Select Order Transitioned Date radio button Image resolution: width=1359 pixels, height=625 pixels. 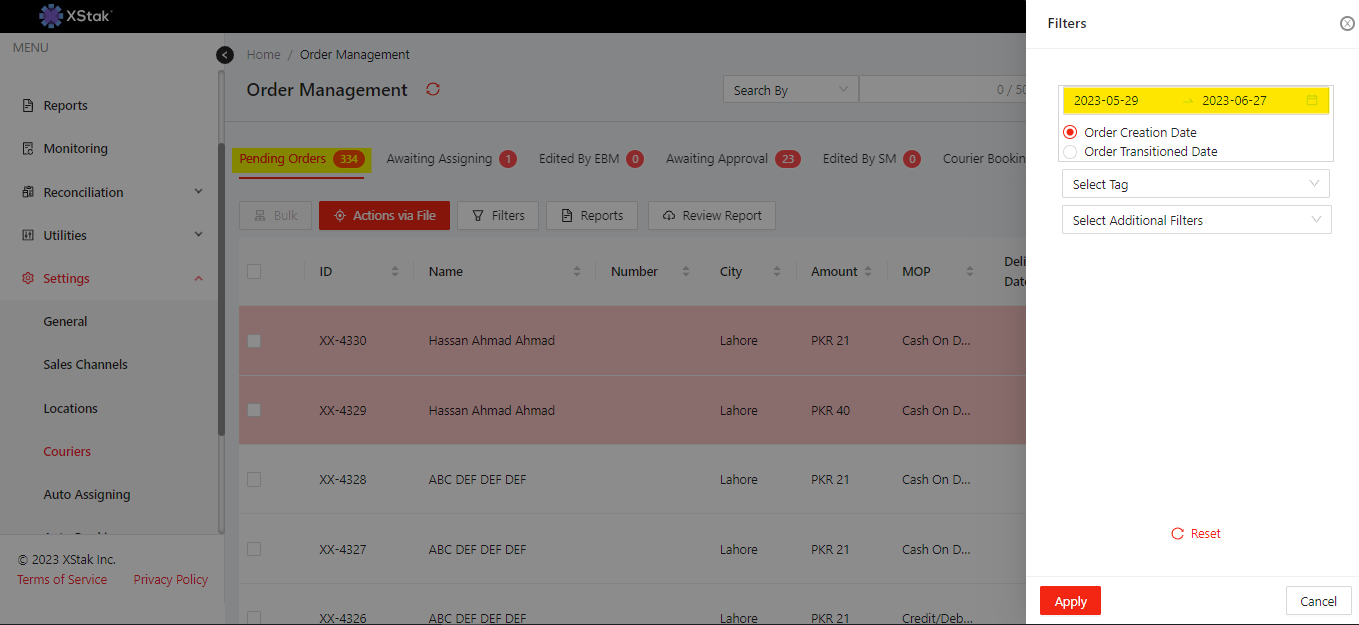pos(1070,152)
